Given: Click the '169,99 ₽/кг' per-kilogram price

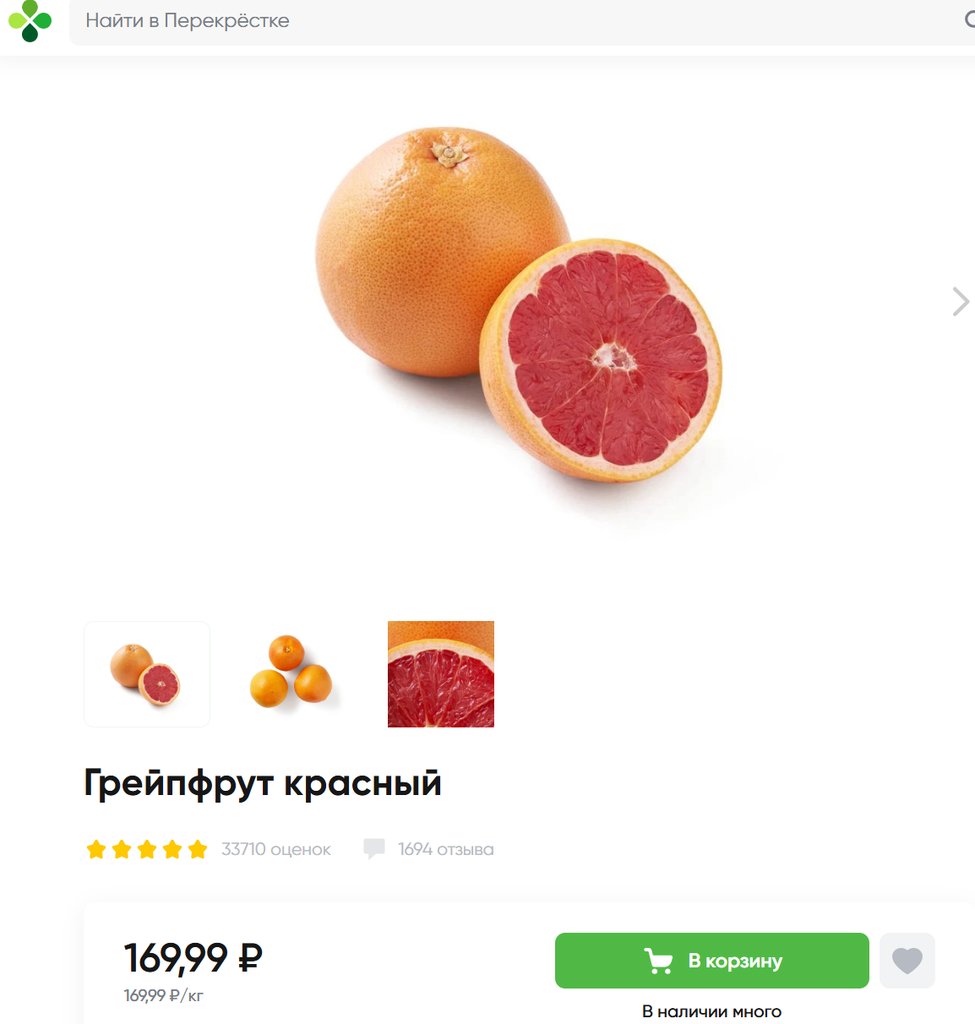Looking at the screenshot, I should tap(163, 996).
